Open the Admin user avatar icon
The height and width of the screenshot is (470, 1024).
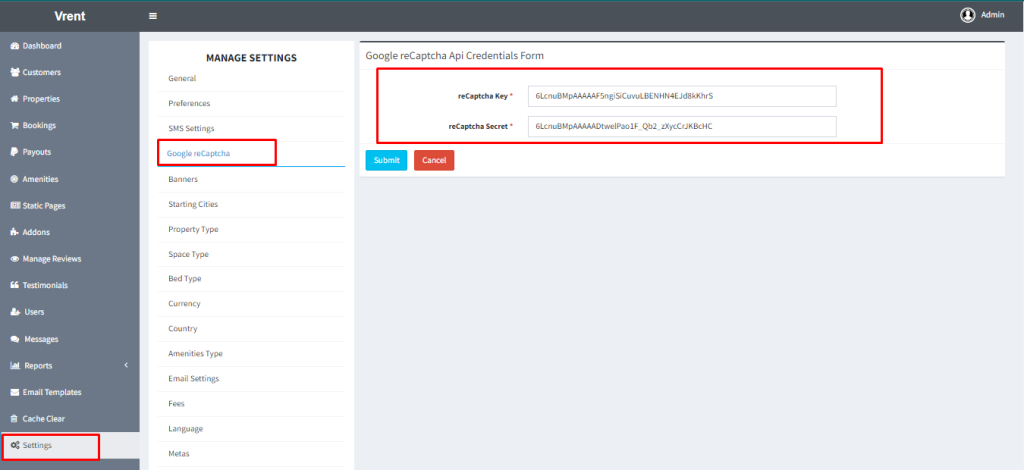967,15
